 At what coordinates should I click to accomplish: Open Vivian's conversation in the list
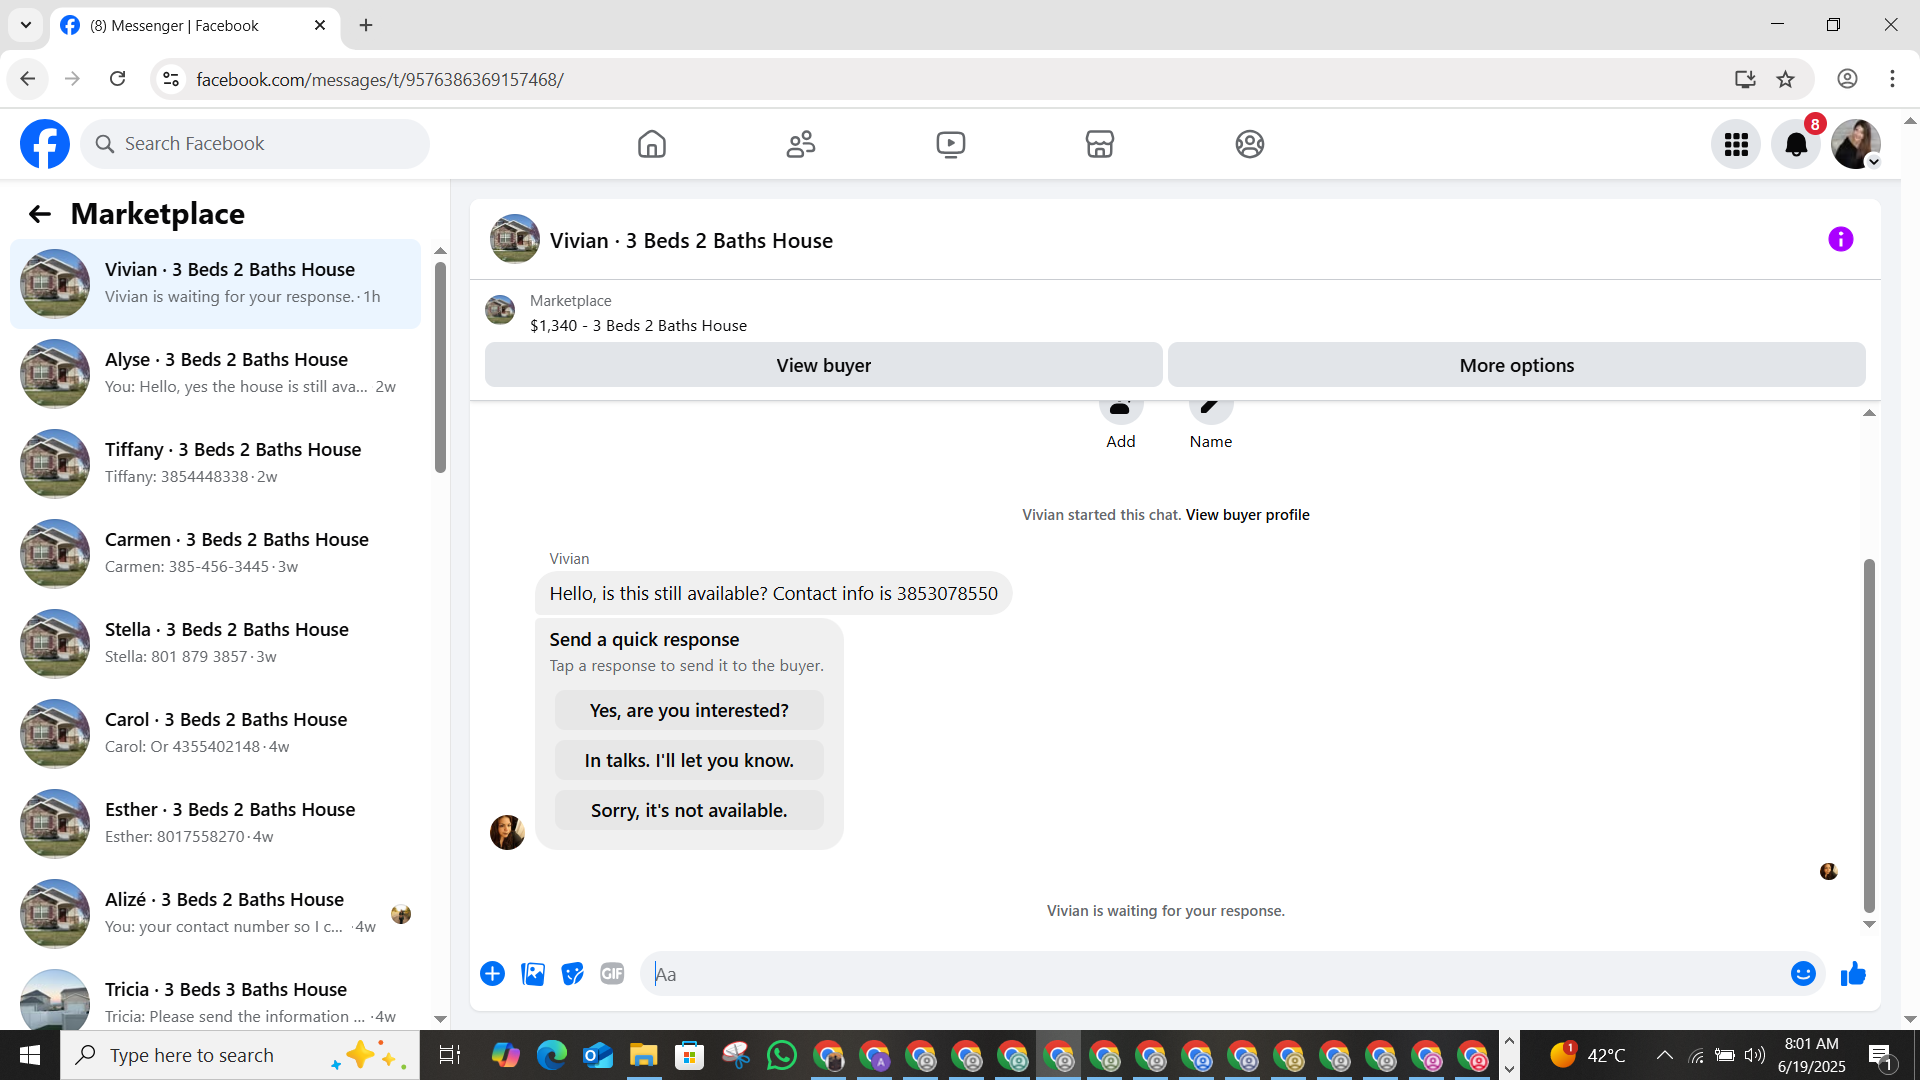pos(215,283)
